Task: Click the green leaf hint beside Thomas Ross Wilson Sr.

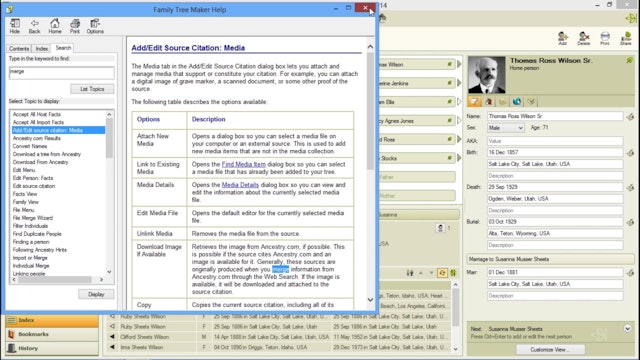Action: pos(630,60)
